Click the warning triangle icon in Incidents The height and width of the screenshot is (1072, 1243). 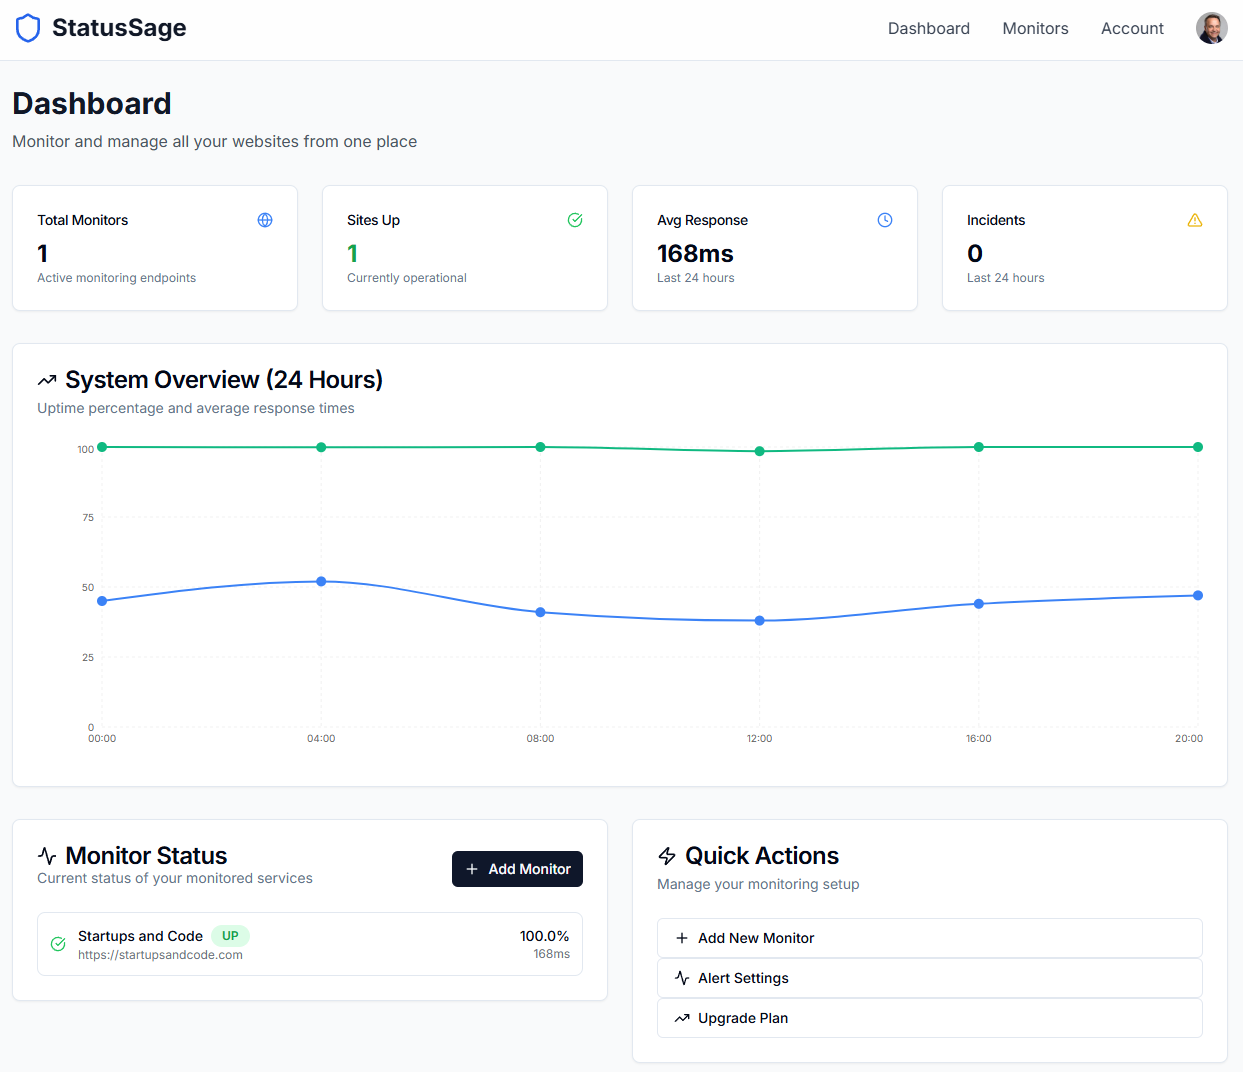[x=1195, y=220]
